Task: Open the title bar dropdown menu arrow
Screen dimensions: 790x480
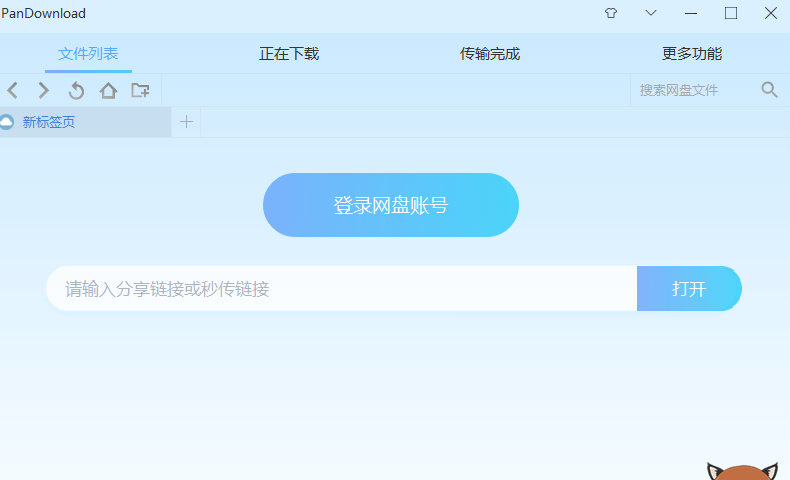Action: tap(651, 13)
